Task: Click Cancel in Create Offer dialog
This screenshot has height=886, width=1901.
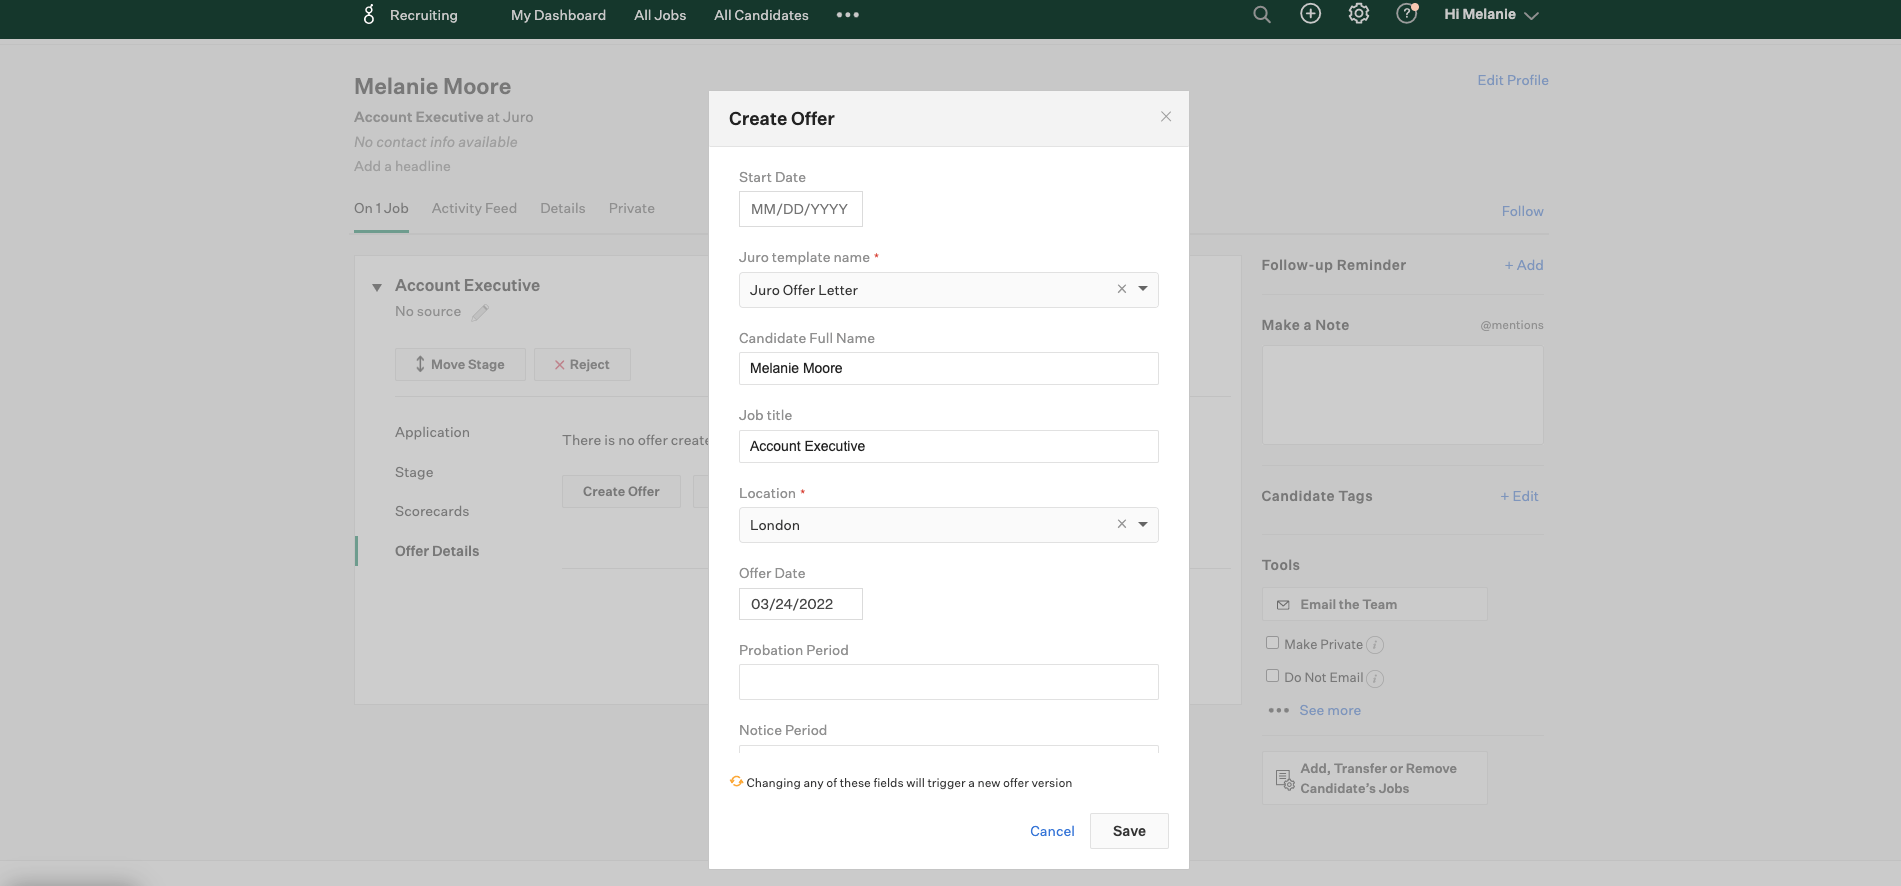Action: pos(1052,831)
